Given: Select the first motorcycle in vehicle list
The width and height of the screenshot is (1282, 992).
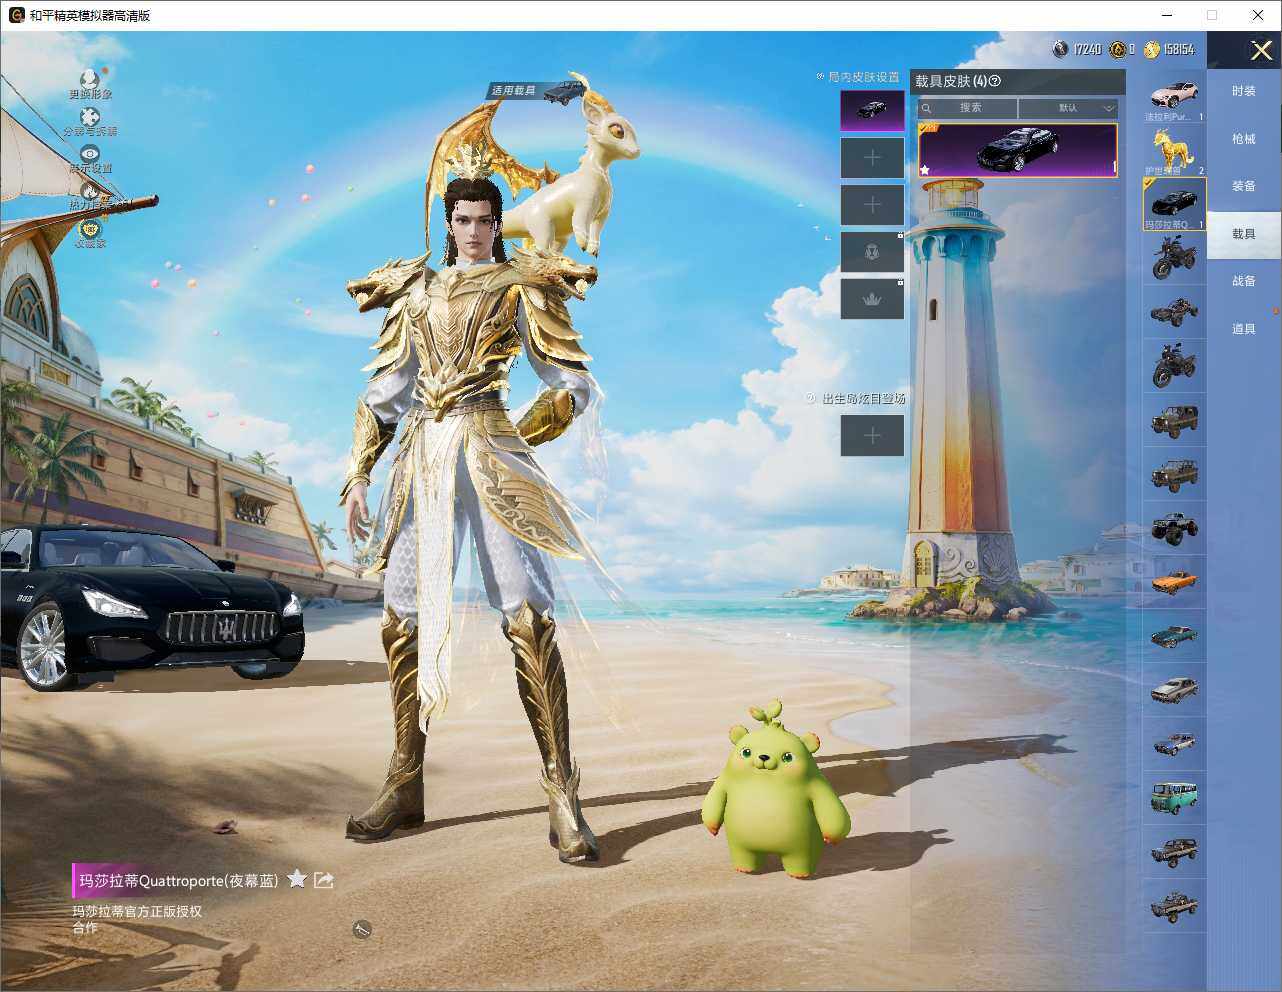Looking at the screenshot, I should [1175, 259].
